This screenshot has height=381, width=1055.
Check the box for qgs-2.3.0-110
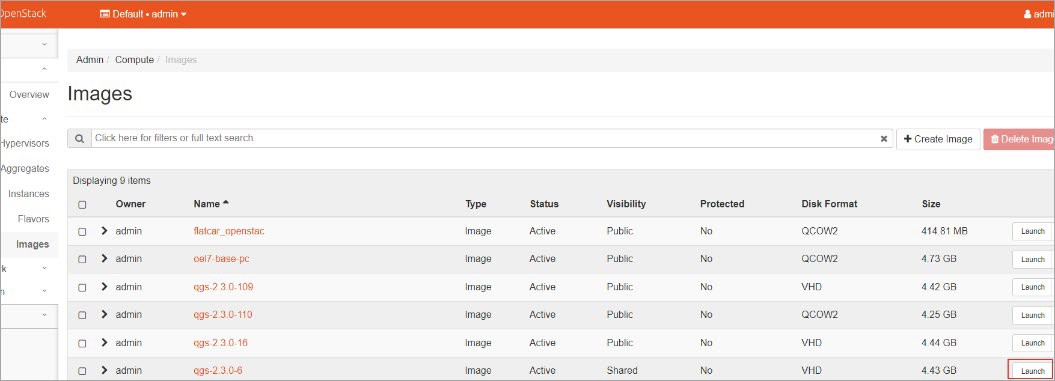(82, 315)
